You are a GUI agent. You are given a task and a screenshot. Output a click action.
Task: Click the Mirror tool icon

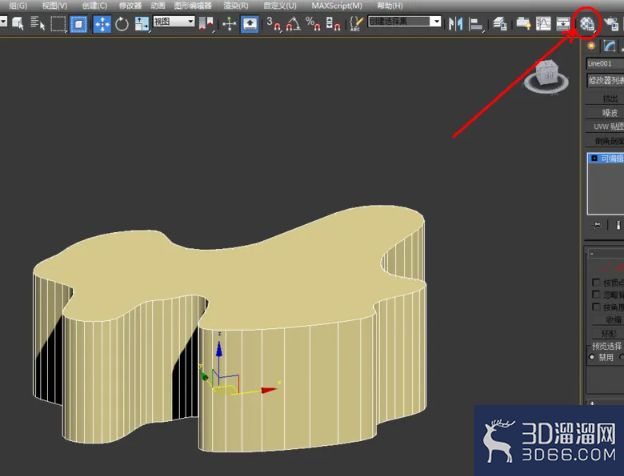pos(456,24)
